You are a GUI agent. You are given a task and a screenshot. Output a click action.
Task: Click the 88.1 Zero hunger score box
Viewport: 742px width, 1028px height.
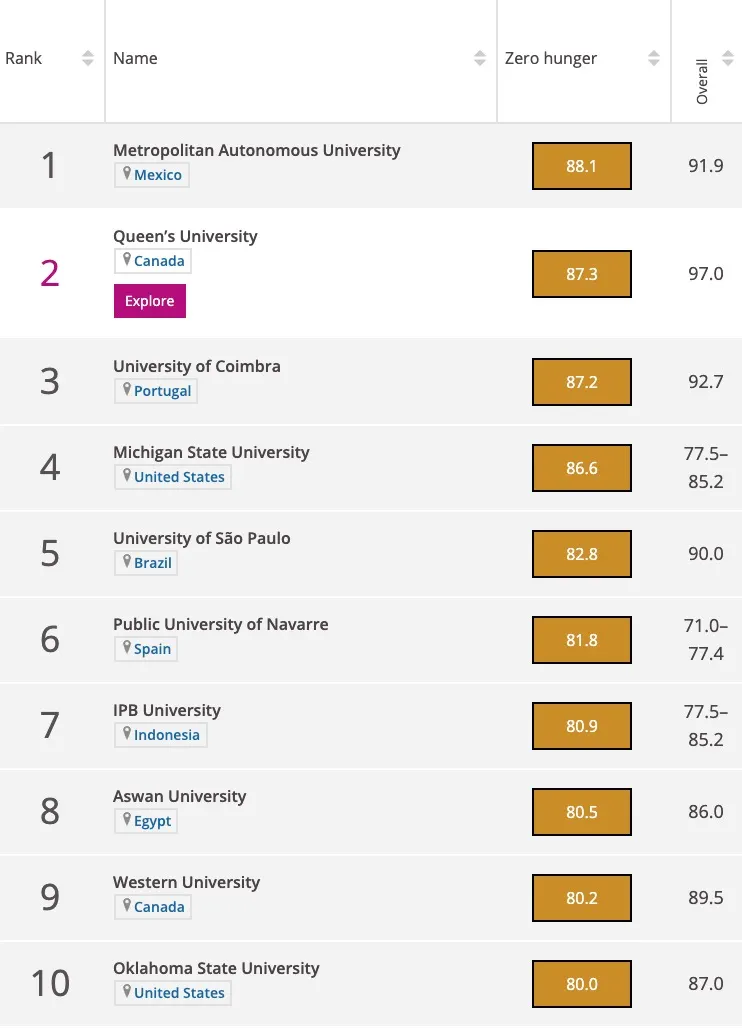click(x=581, y=166)
